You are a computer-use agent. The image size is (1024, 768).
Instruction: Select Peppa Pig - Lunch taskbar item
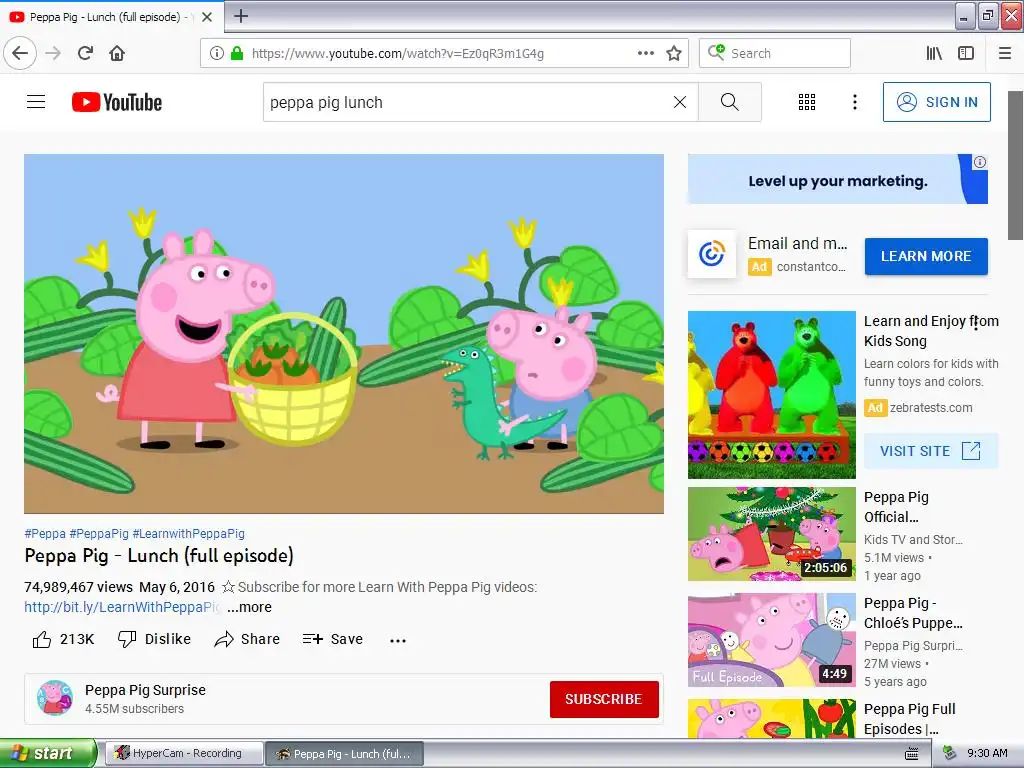point(345,754)
